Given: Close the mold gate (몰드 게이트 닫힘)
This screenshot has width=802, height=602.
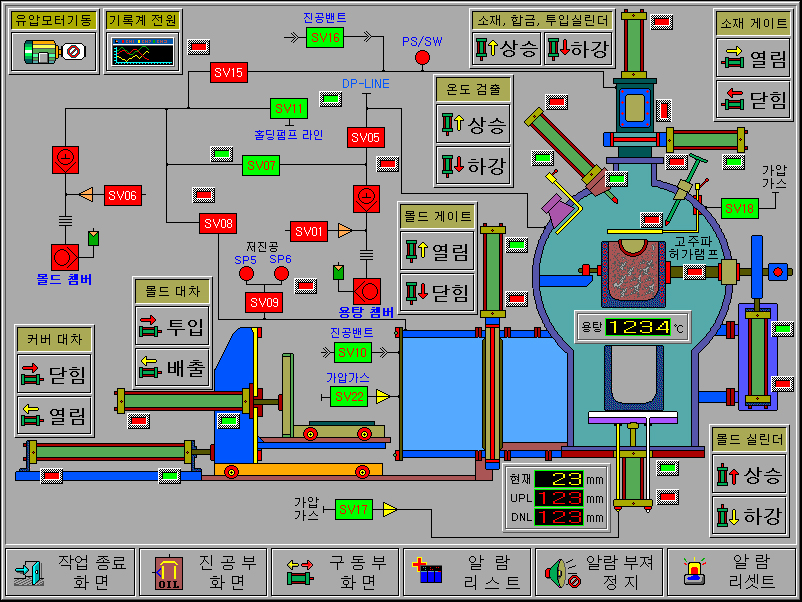Looking at the screenshot, I should coord(437,292).
